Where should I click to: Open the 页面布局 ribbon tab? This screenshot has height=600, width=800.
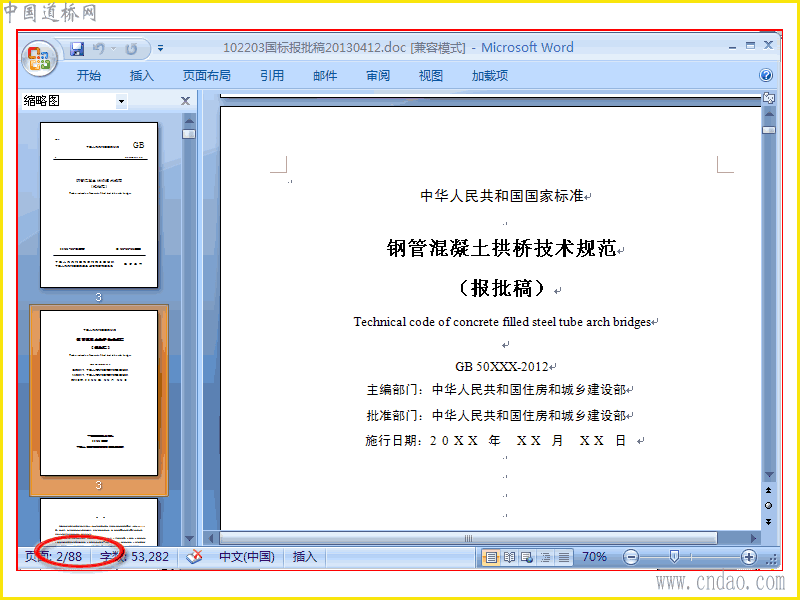[207, 76]
